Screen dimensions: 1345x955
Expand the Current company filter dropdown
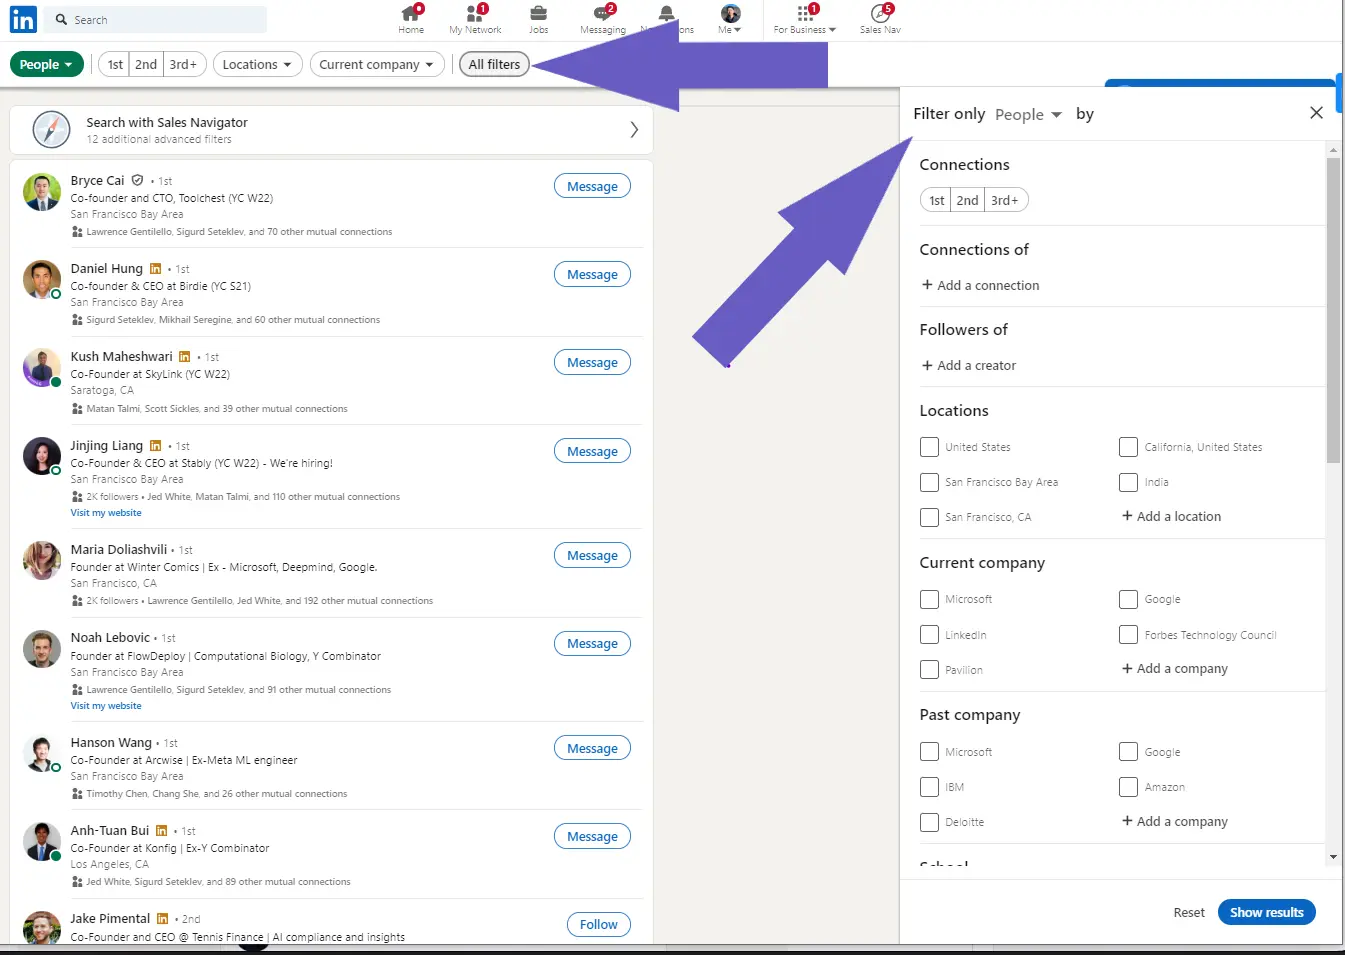click(x=377, y=64)
